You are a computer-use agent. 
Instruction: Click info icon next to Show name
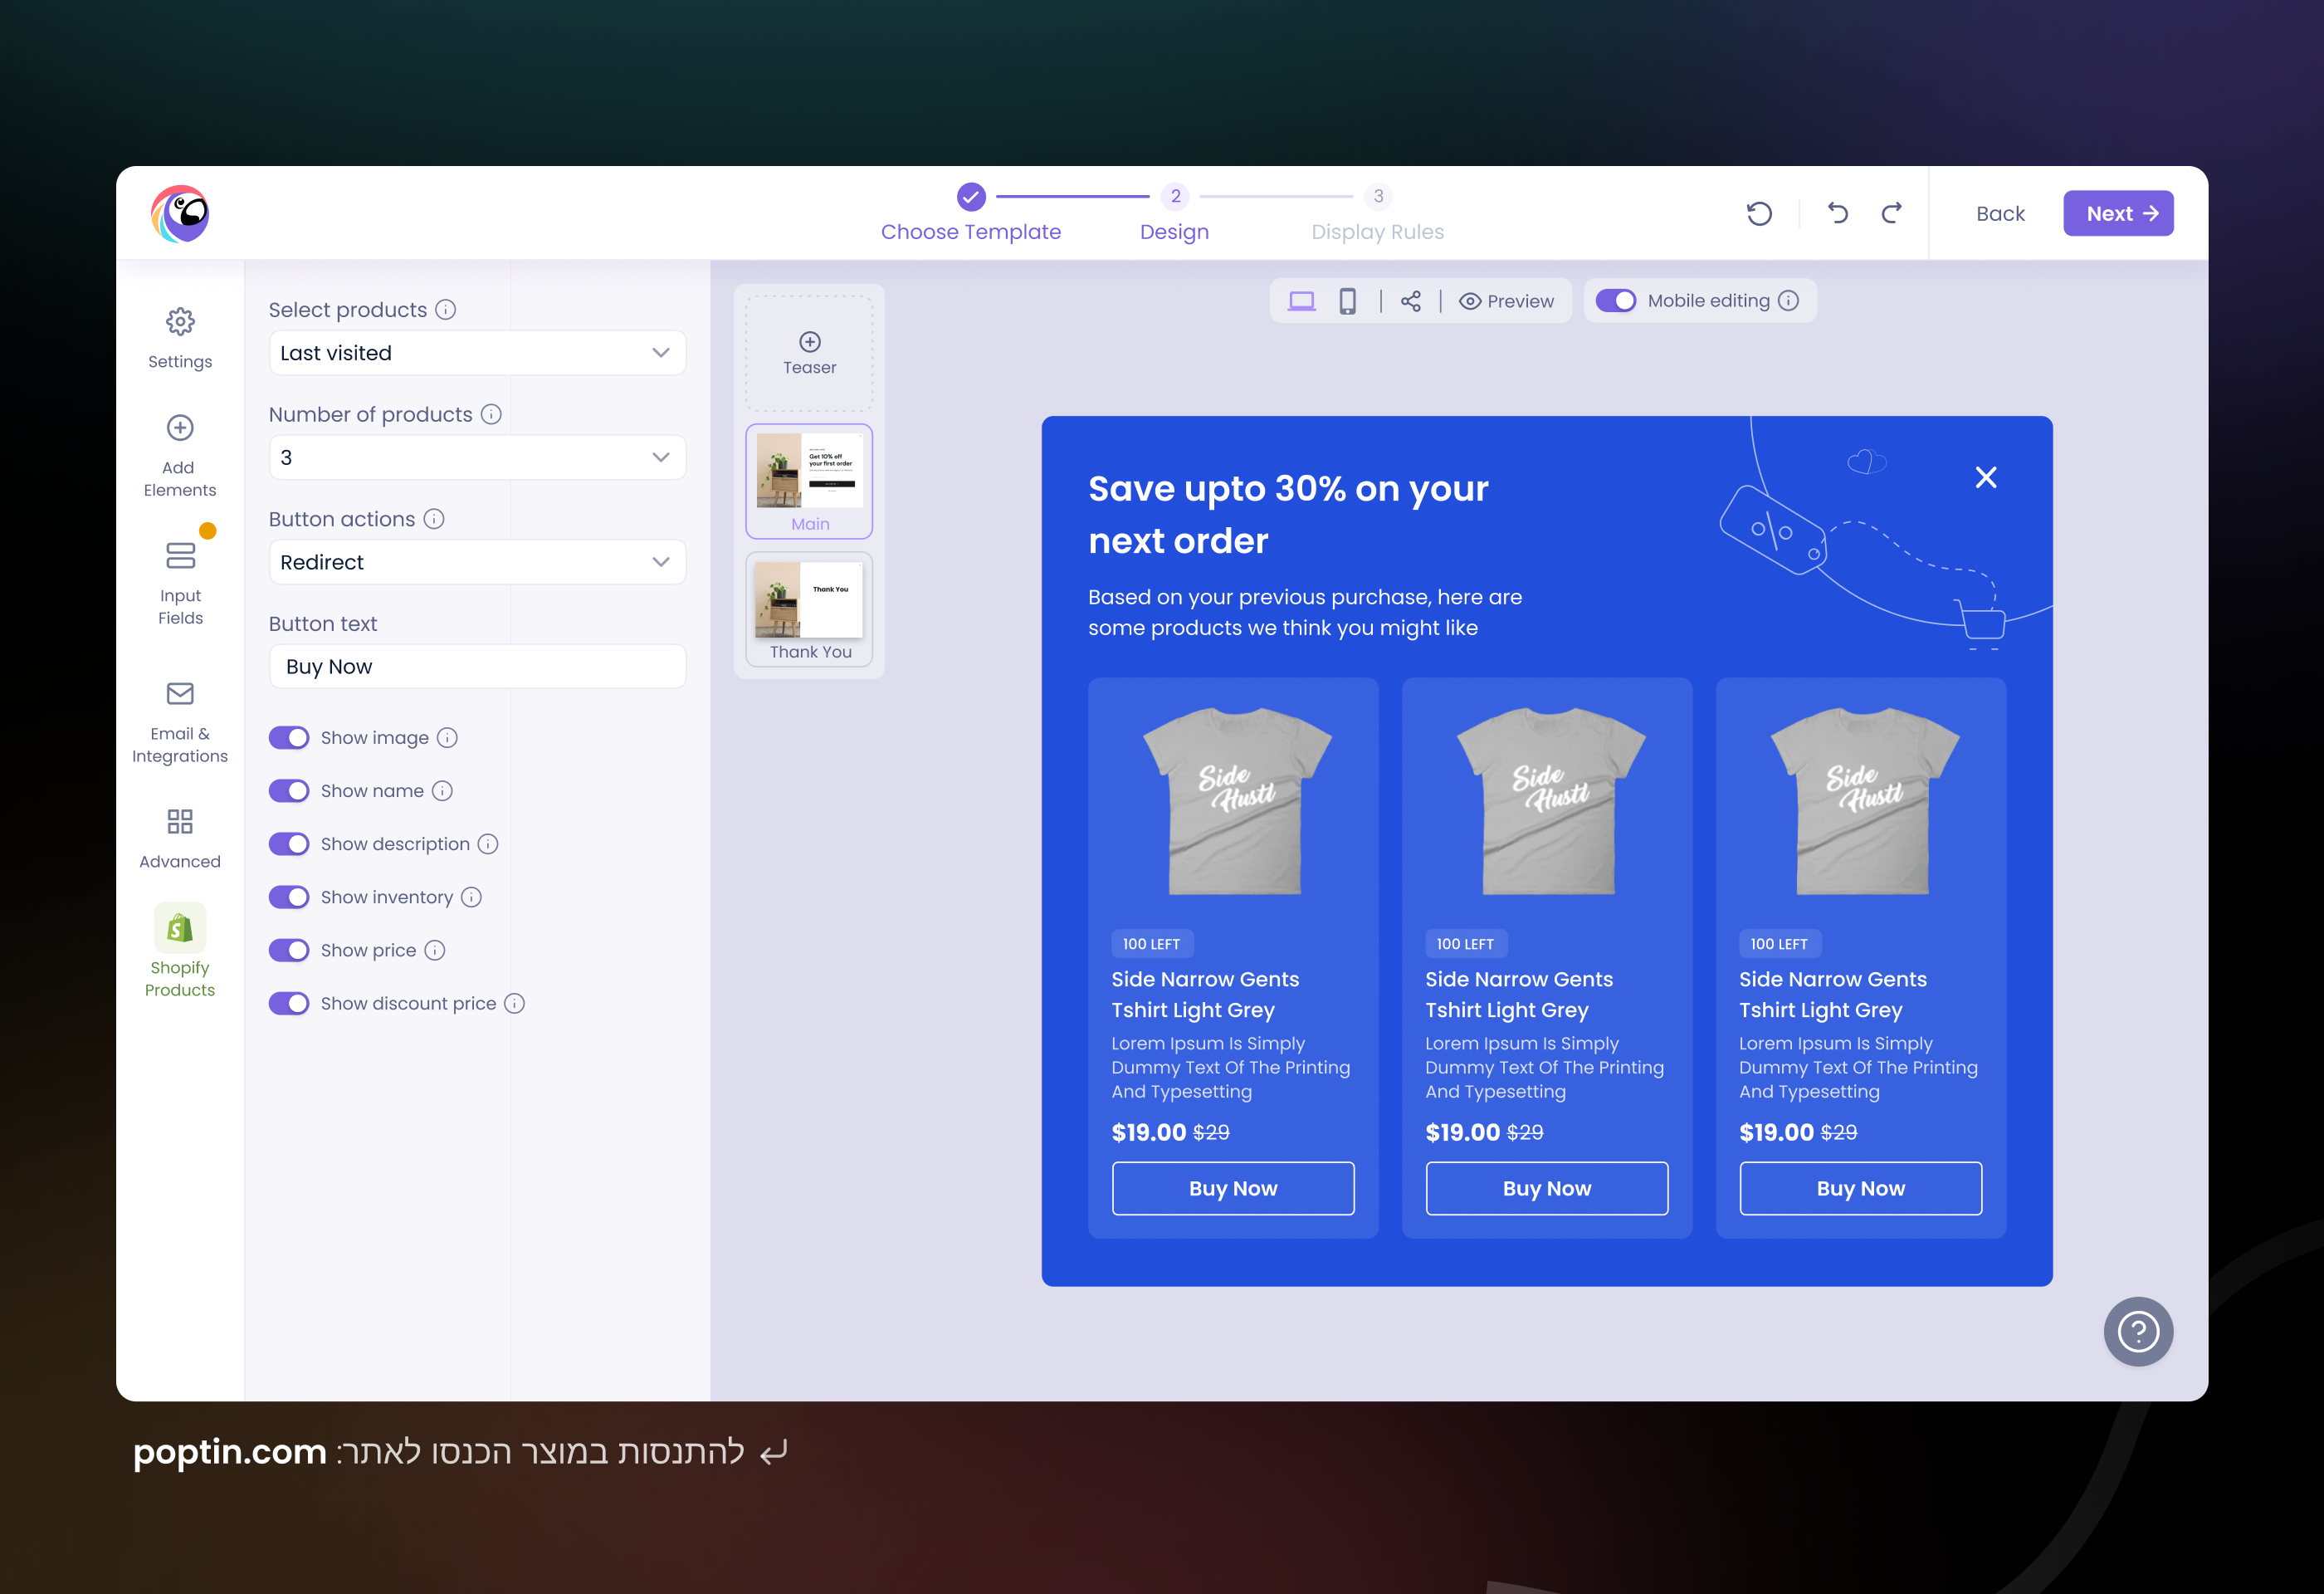pos(442,791)
